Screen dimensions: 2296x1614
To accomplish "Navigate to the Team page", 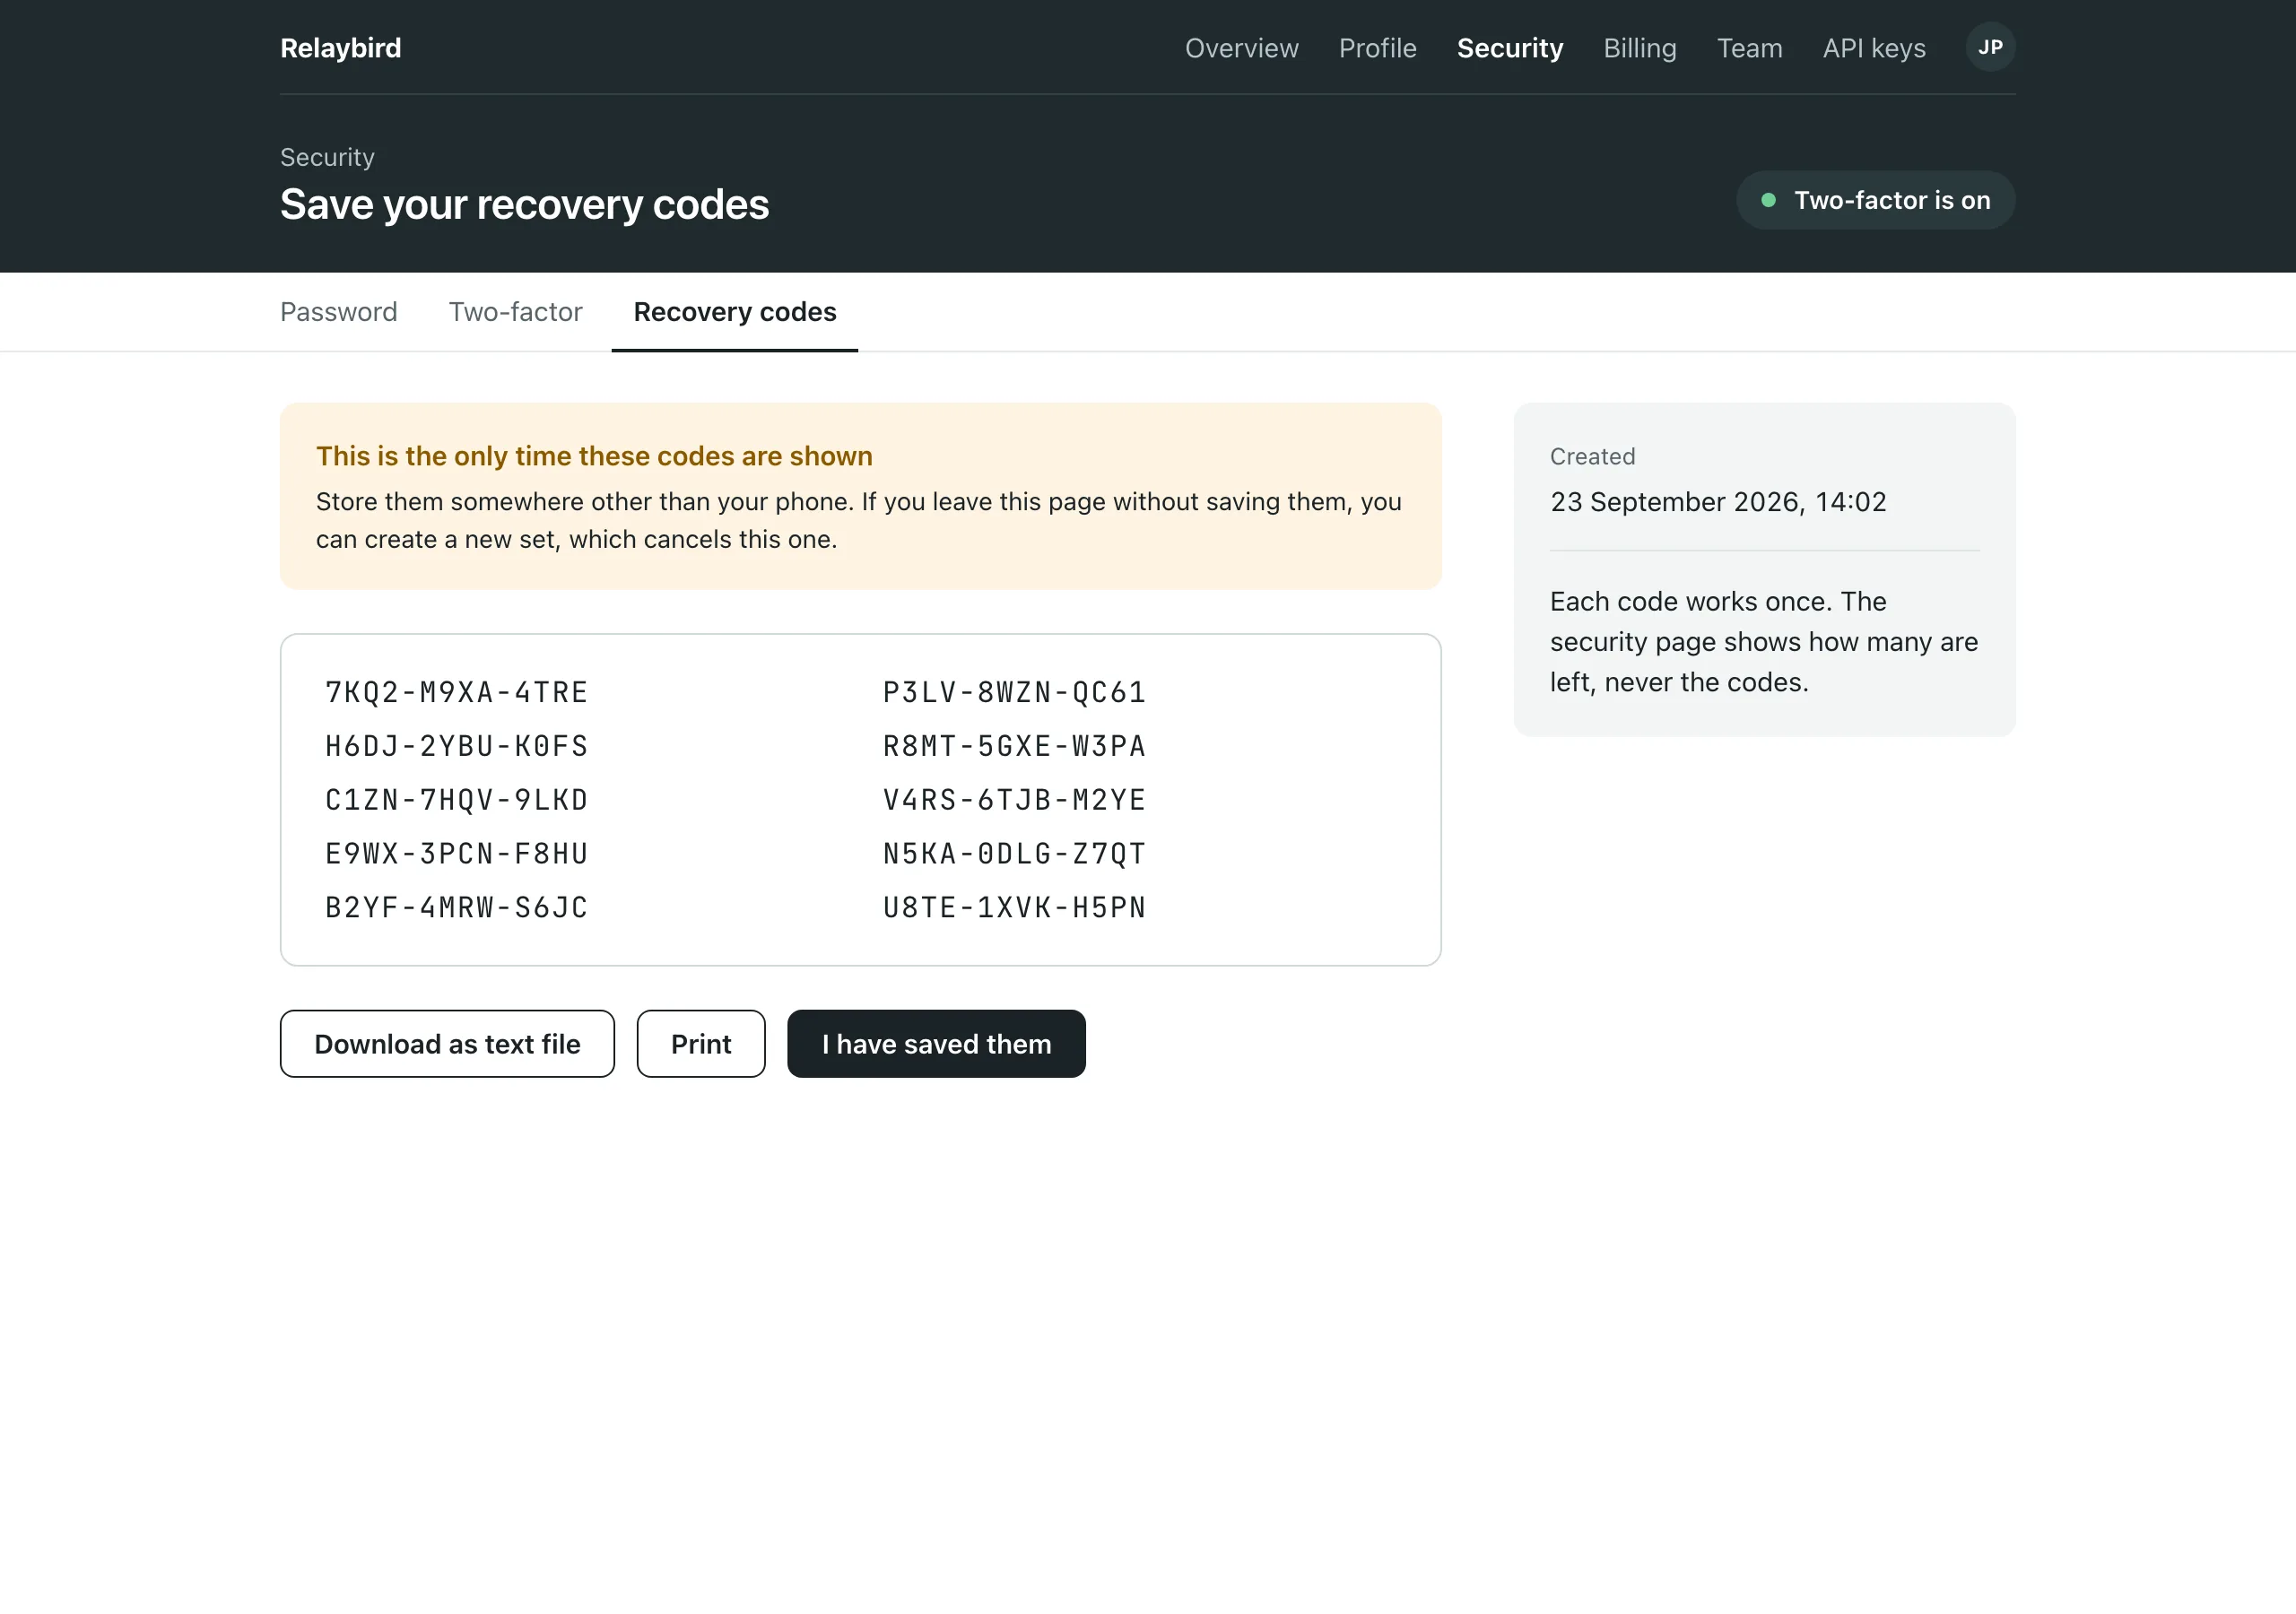I will [x=1749, y=48].
